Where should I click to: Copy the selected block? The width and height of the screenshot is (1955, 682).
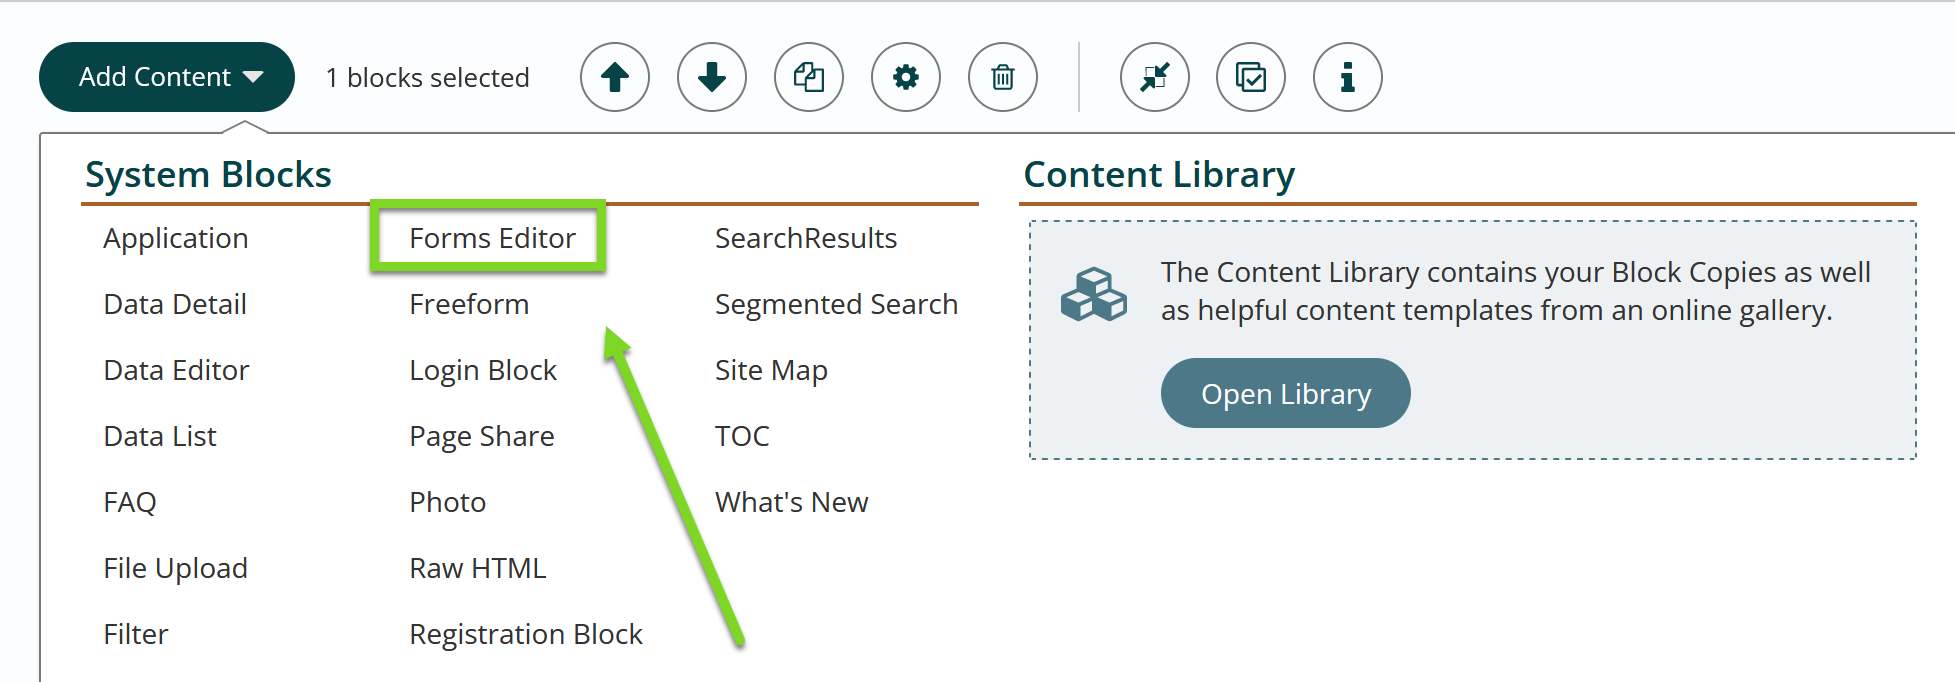pos(809,77)
